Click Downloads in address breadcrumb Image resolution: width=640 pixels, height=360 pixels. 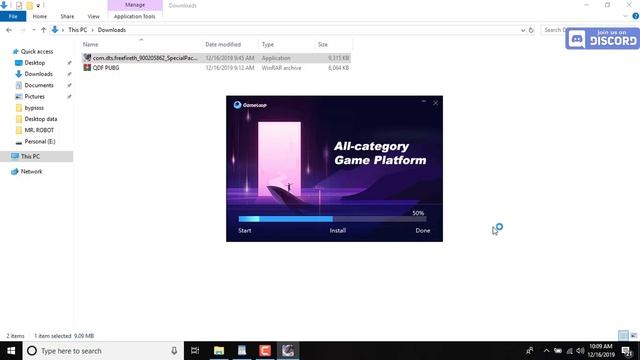pyautogui.click(x=111, y=30)
